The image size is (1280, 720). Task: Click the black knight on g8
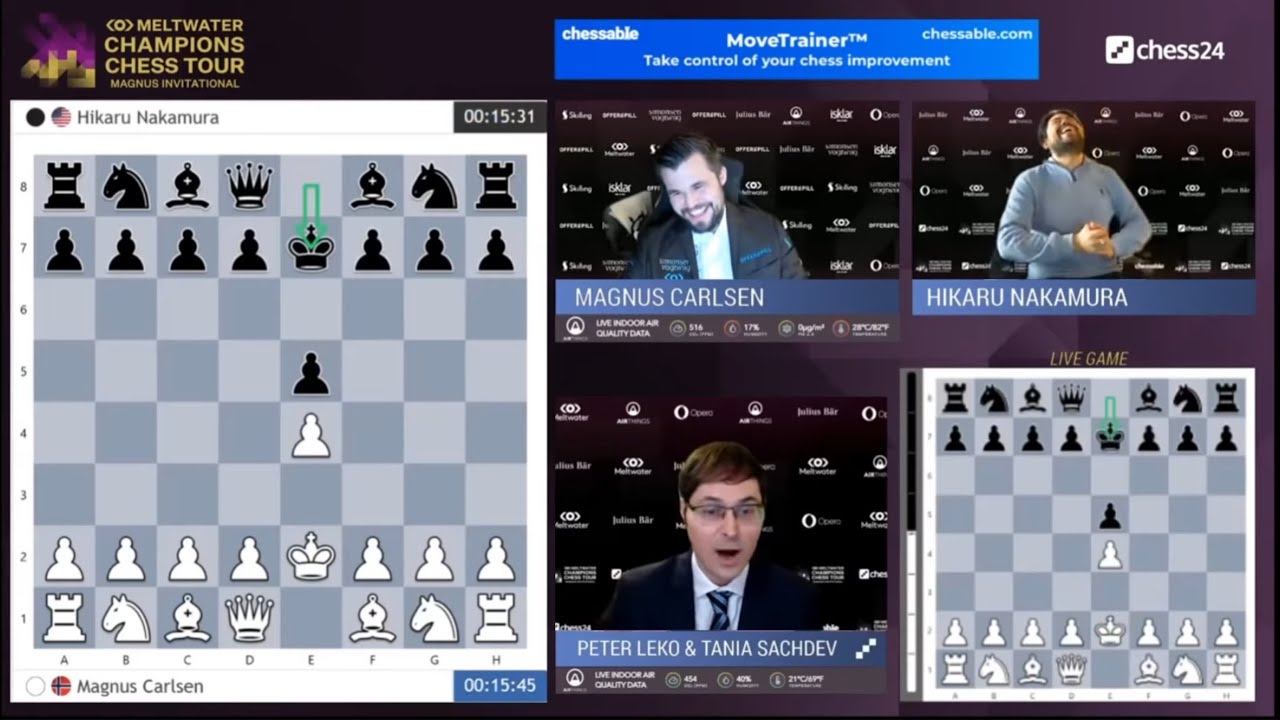click(x=434, y=187)
